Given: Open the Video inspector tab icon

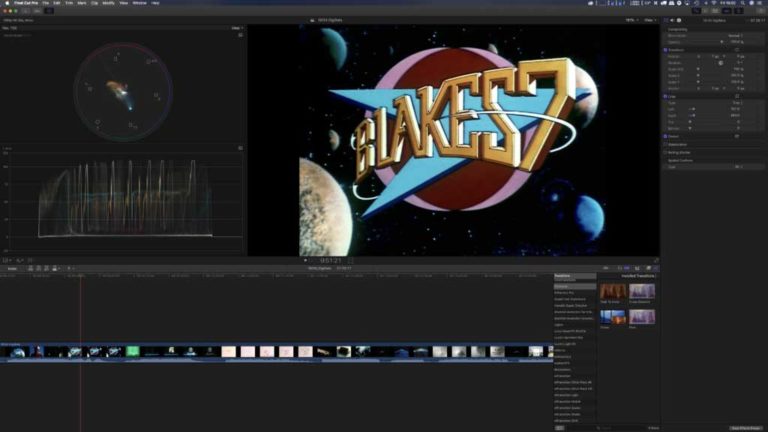Looking at the screenshot, I should [x=666, y=21].
